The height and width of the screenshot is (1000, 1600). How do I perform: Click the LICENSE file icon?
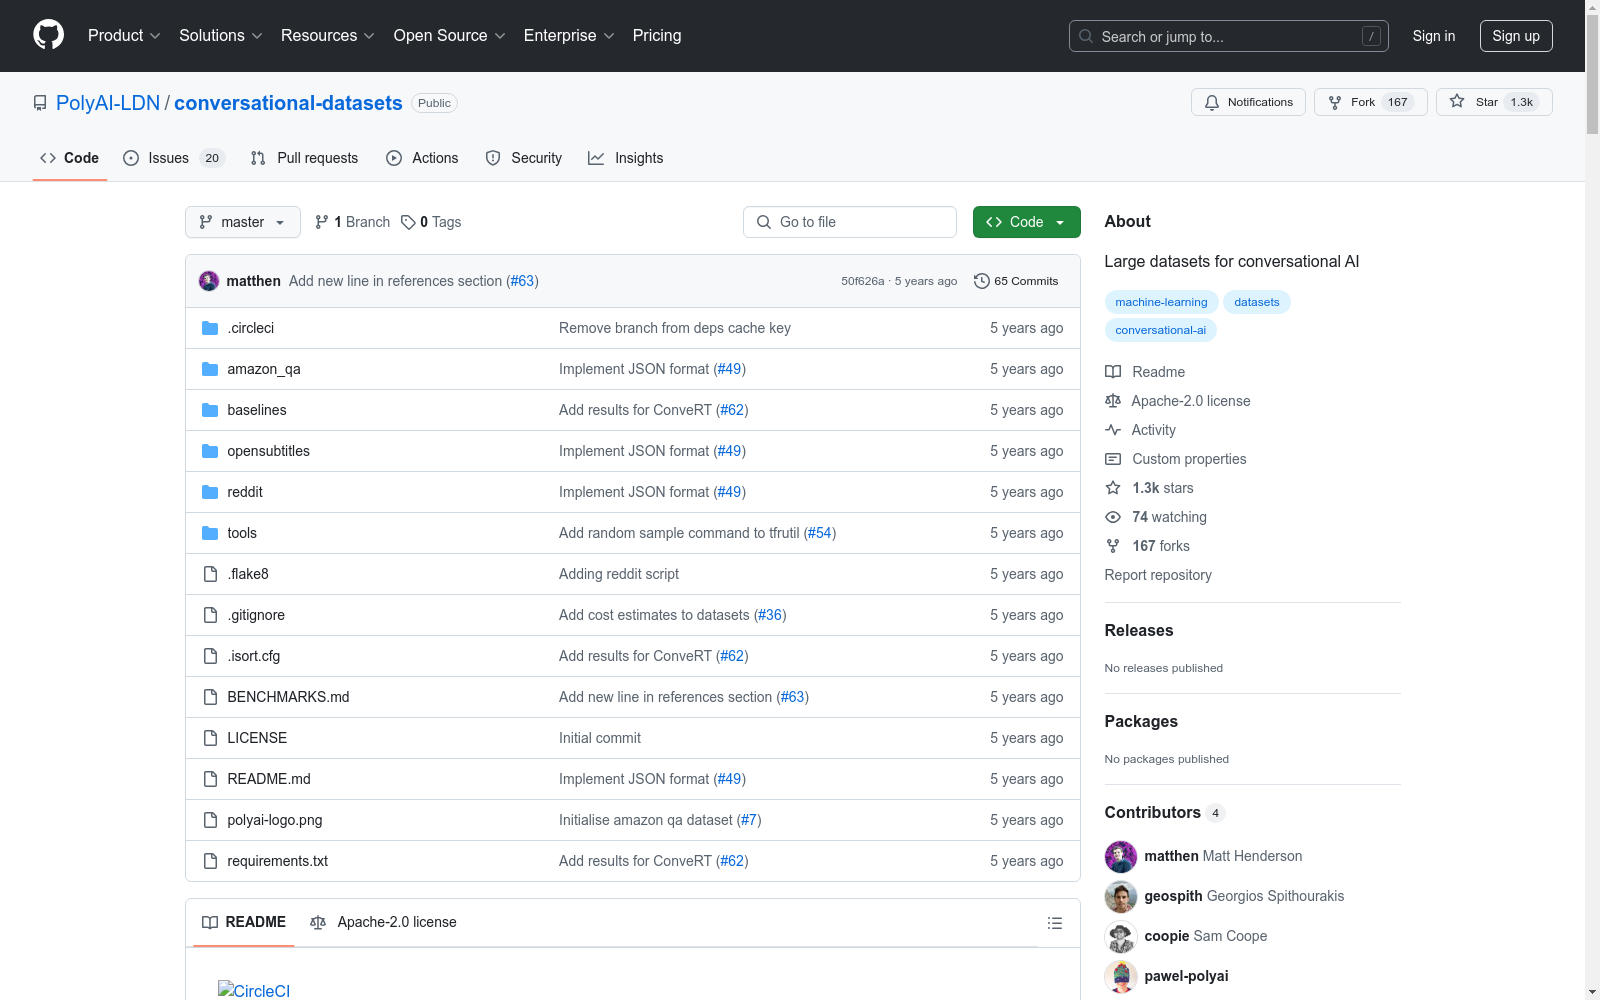pyautogui.click(x=210, y=738)
